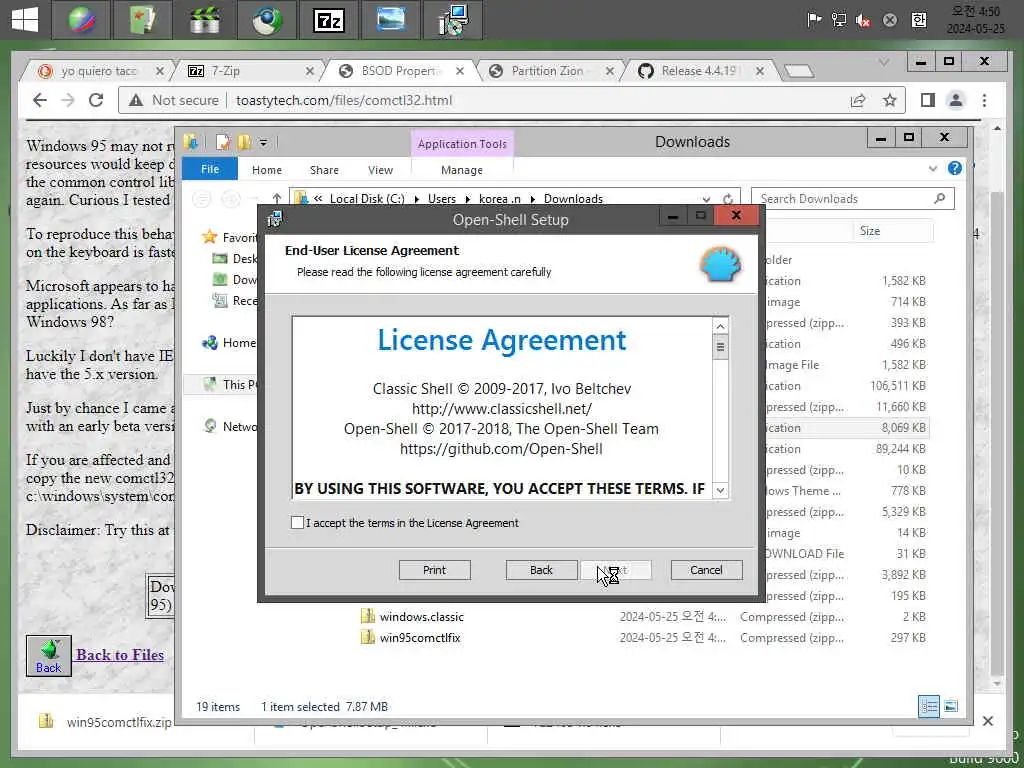Viewport: 1024px width, 768px height.
Task: Expand the Explorer ribbon chevron
Action: point(933,168)
